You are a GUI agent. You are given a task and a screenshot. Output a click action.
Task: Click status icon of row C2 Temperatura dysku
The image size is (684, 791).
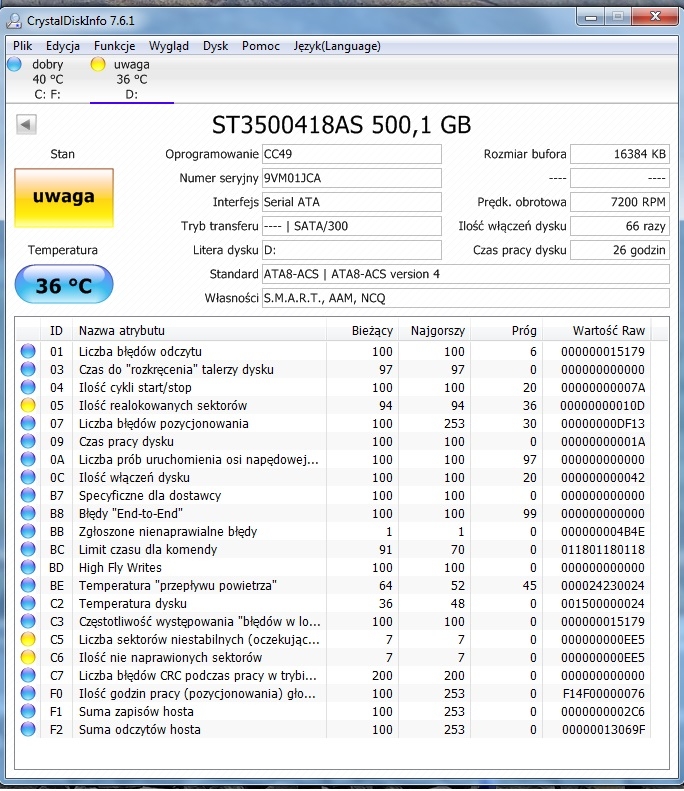tap(28, 603)
